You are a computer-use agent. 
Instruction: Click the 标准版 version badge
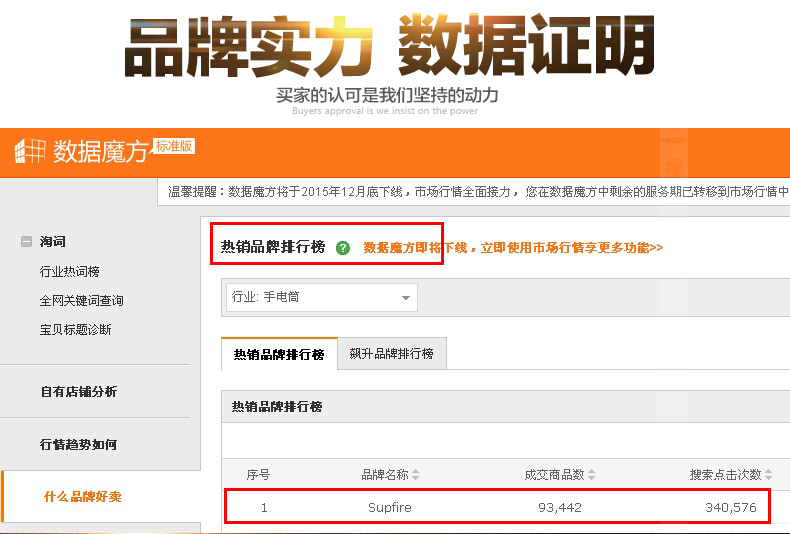pyautogui.click(x=174, y=146)
